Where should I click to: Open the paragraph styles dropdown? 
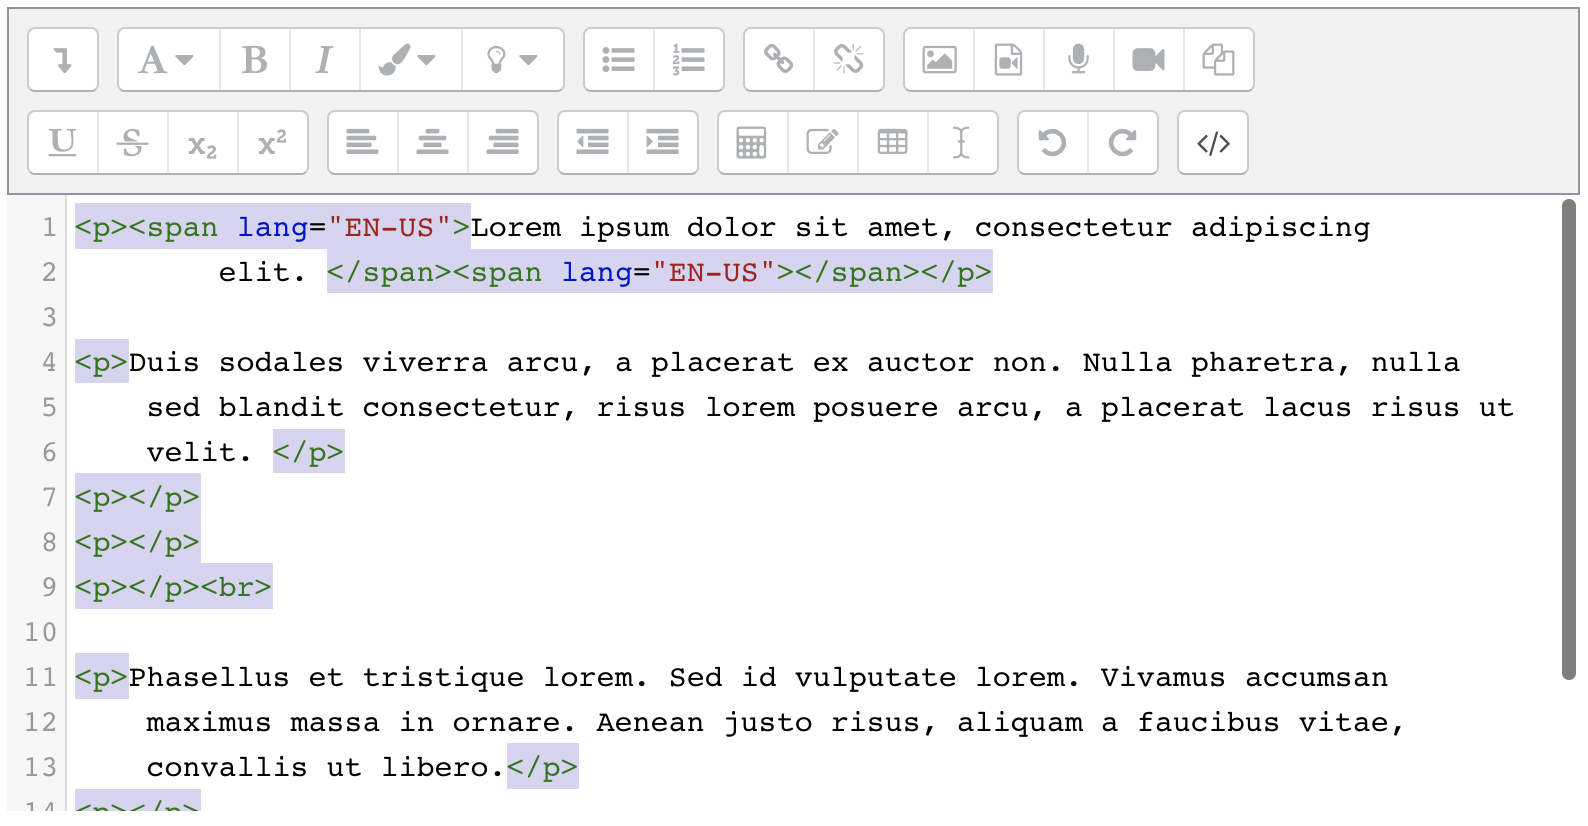click(167, 60)
